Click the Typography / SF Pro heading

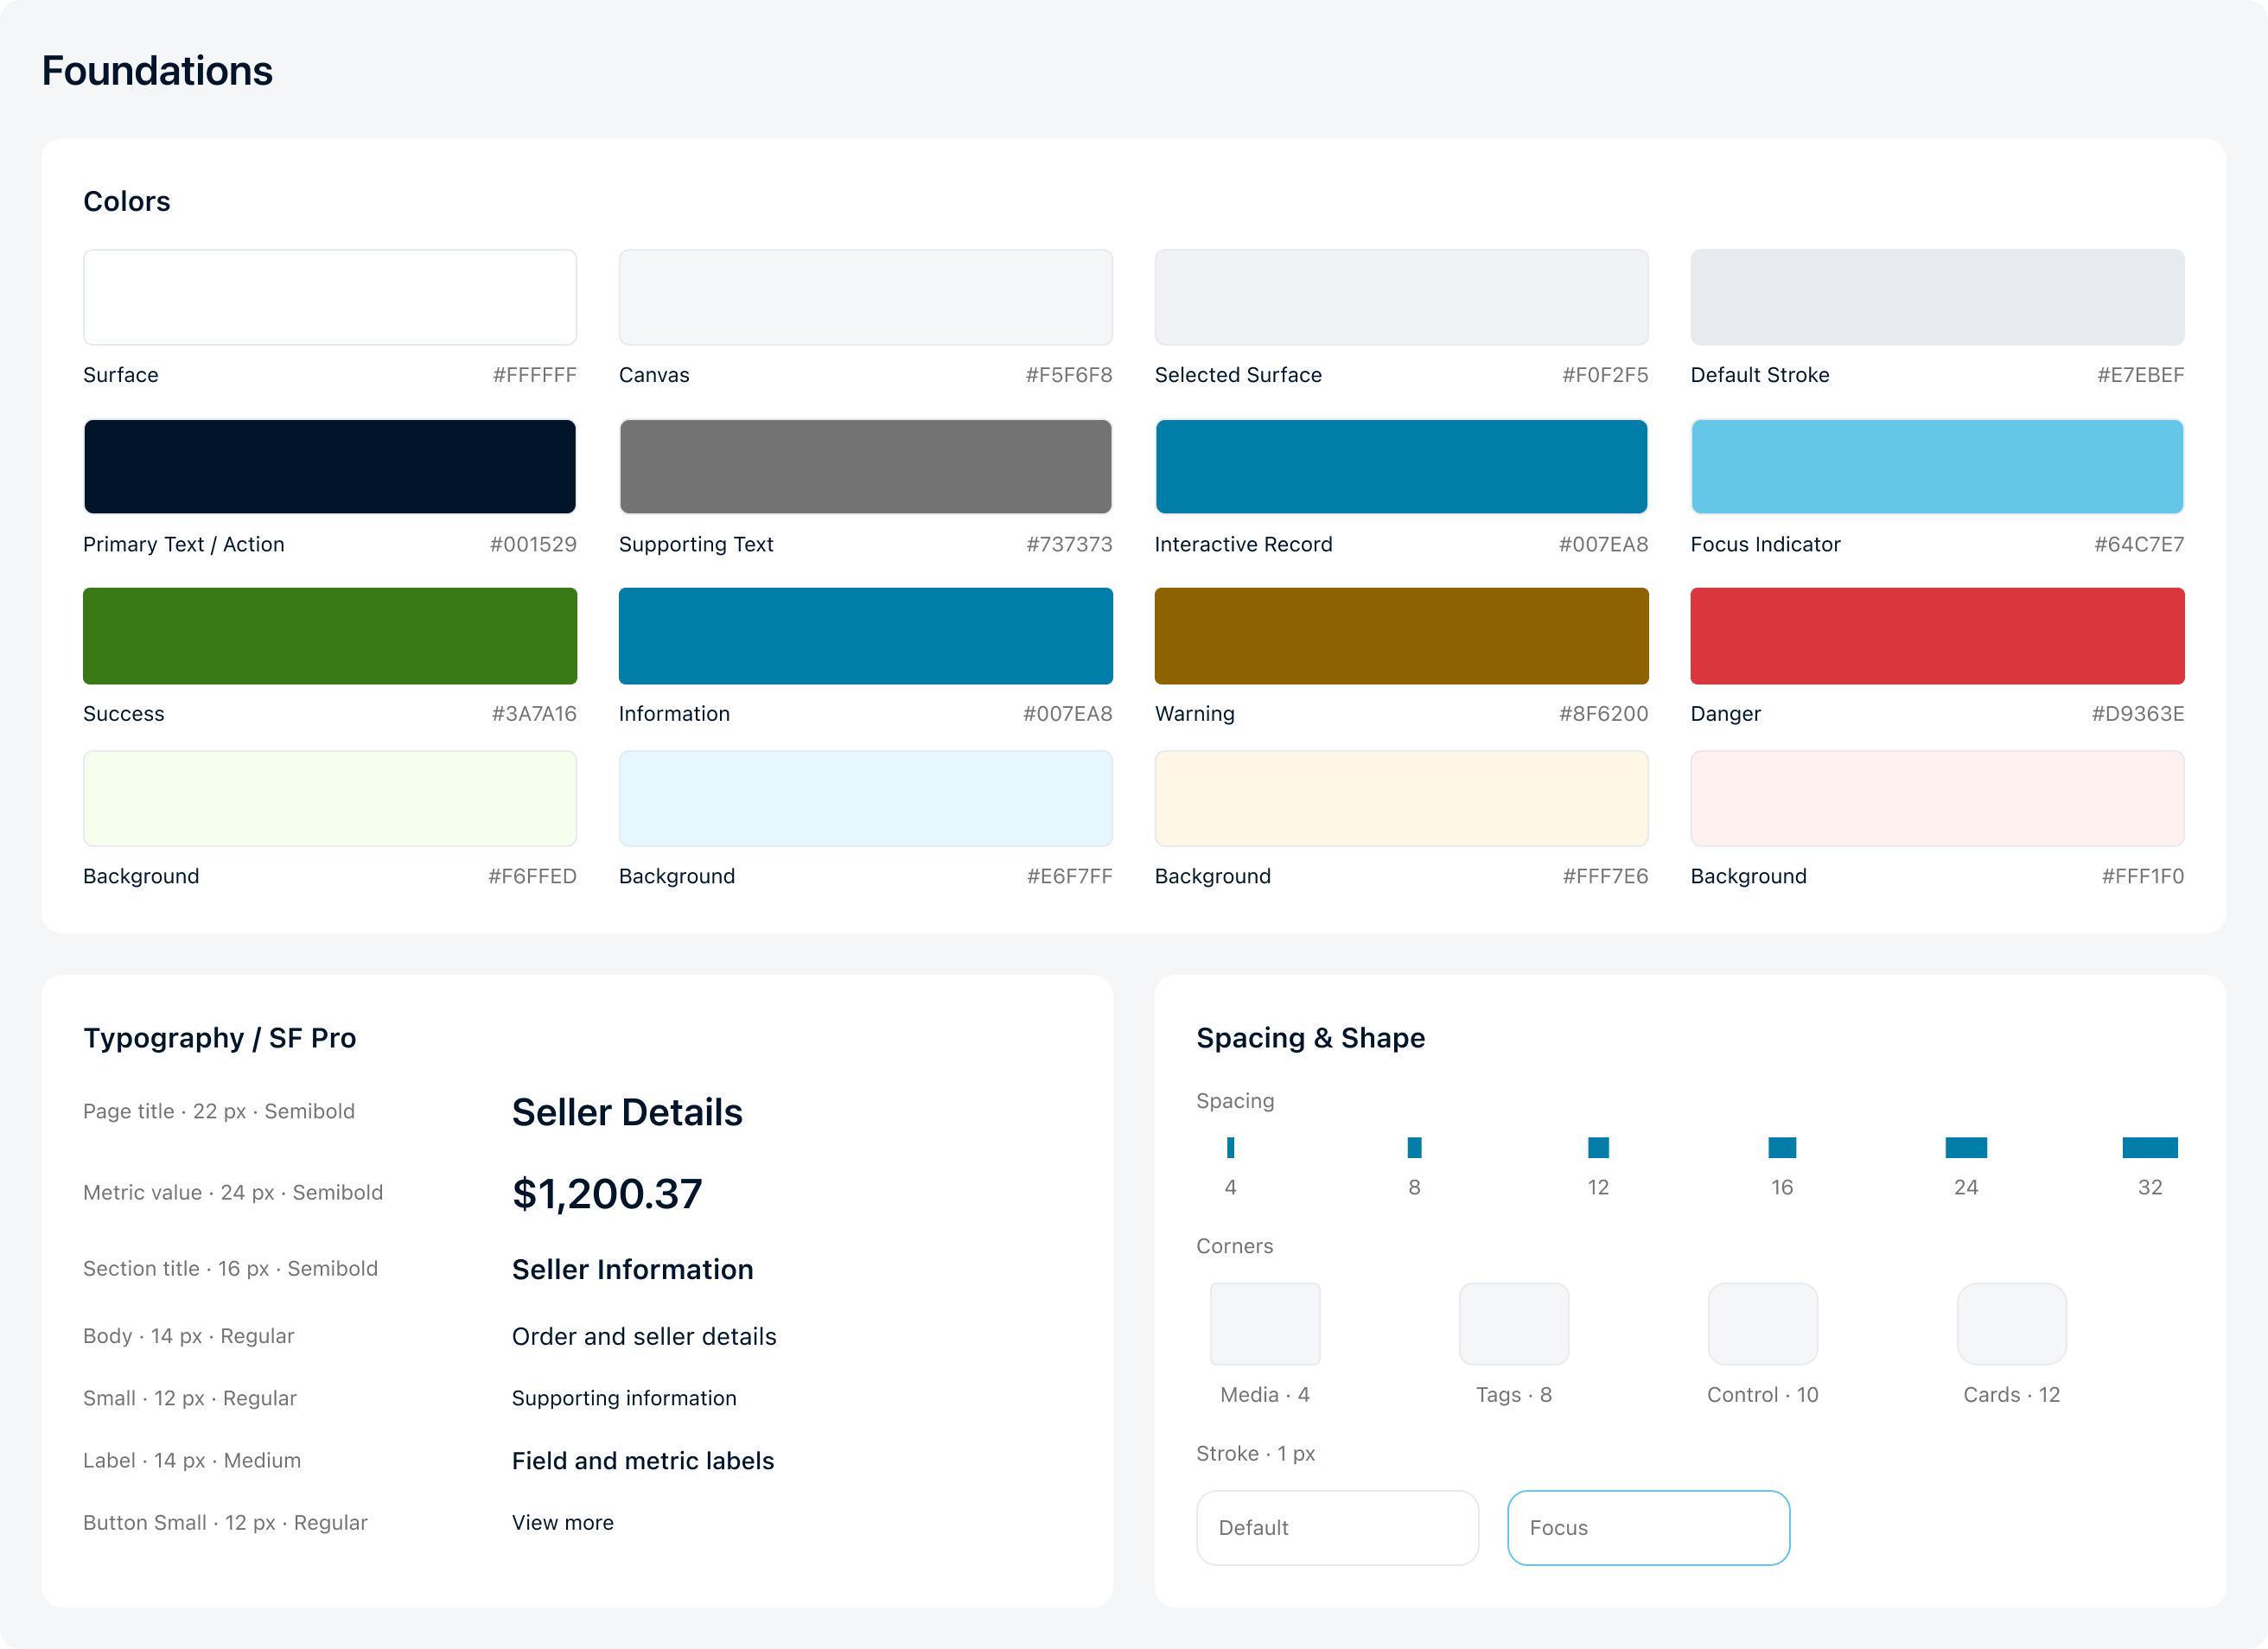(x=220, y=1038)
